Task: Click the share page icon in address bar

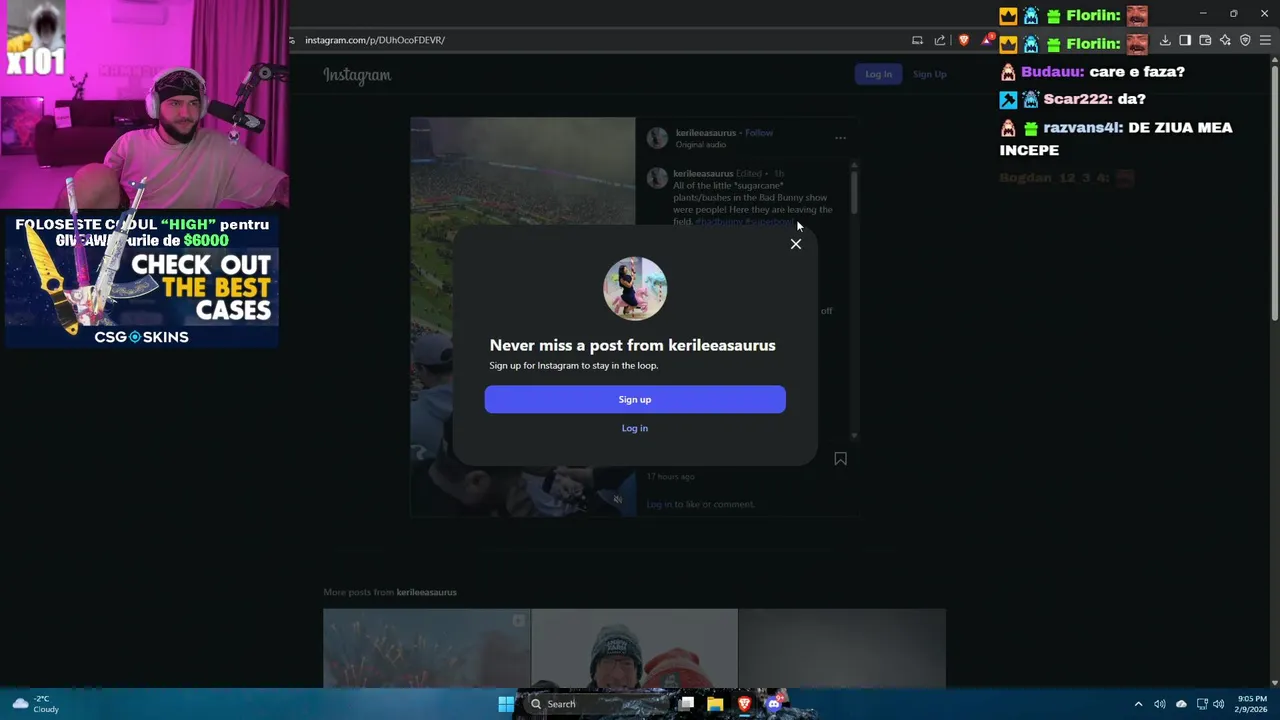Action: pos(940,40)
